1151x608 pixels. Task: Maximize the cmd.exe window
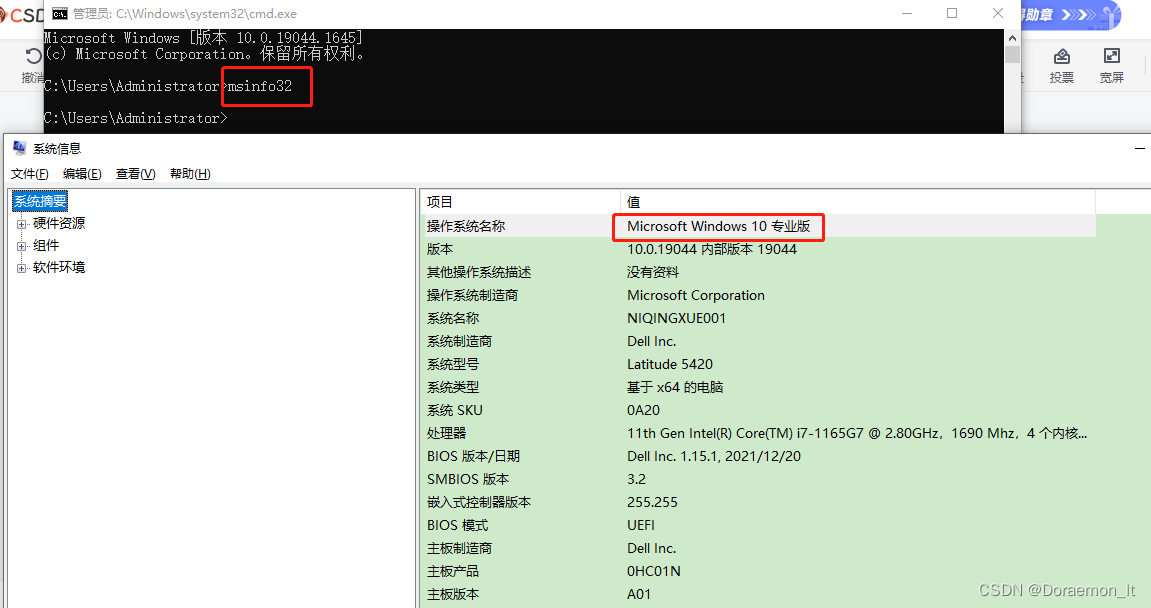coord(952,13)
